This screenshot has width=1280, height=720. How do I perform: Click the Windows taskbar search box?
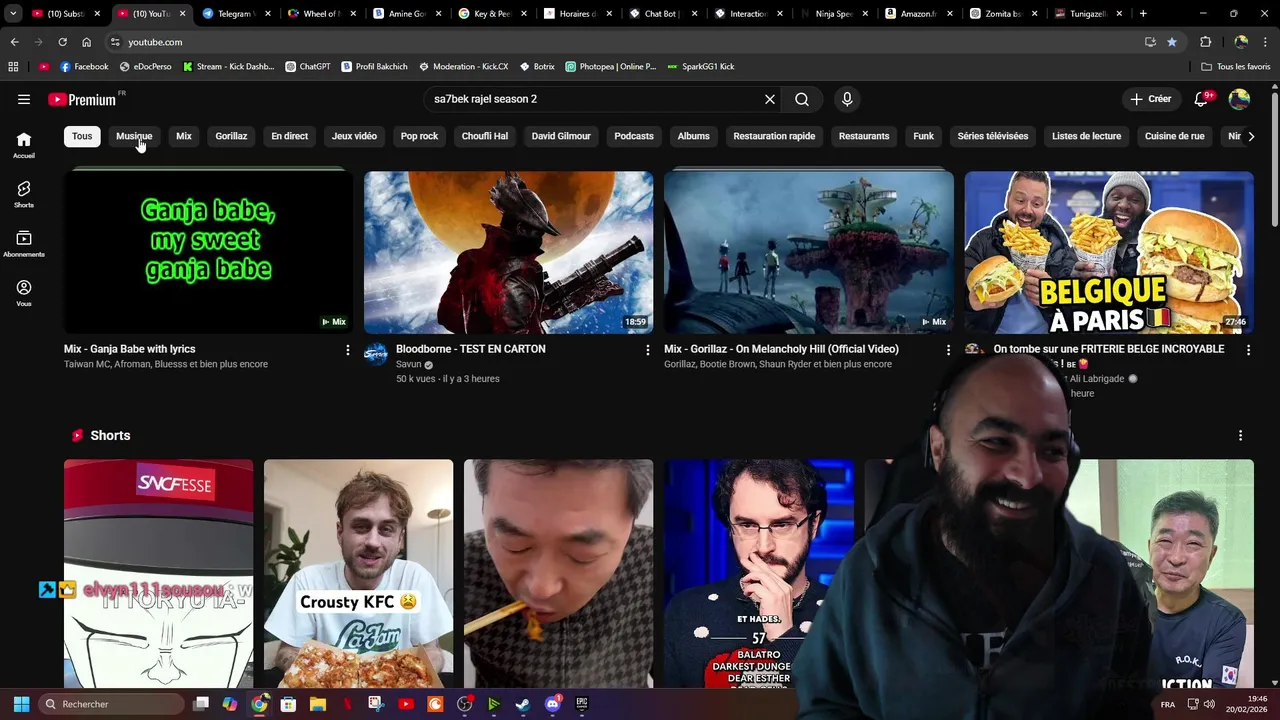111,704
